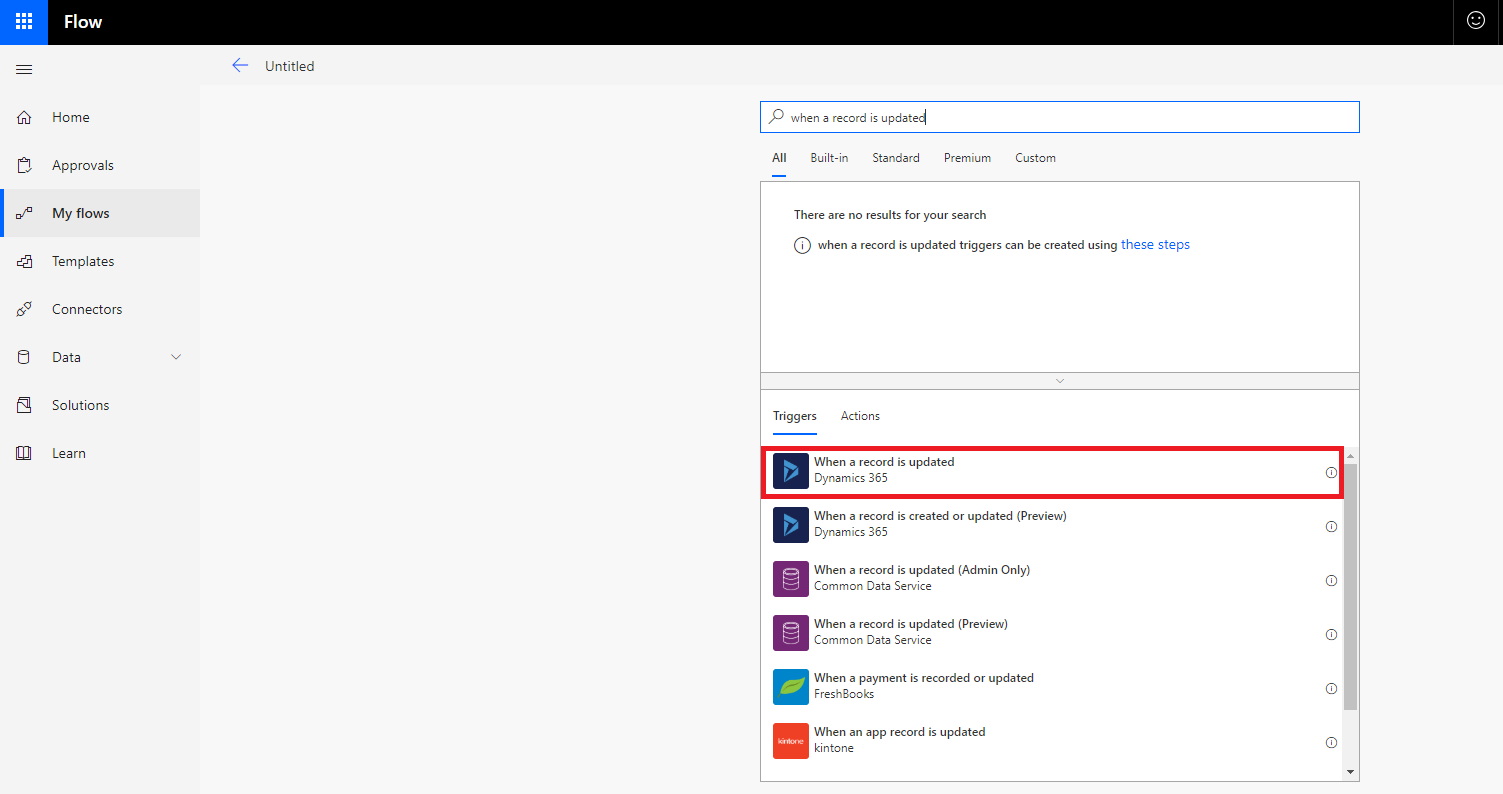The height and width of the screenshot is (794, 1503).
Task: Click Common Data Service icon for updated (Preview)
Action: point(791,633)
